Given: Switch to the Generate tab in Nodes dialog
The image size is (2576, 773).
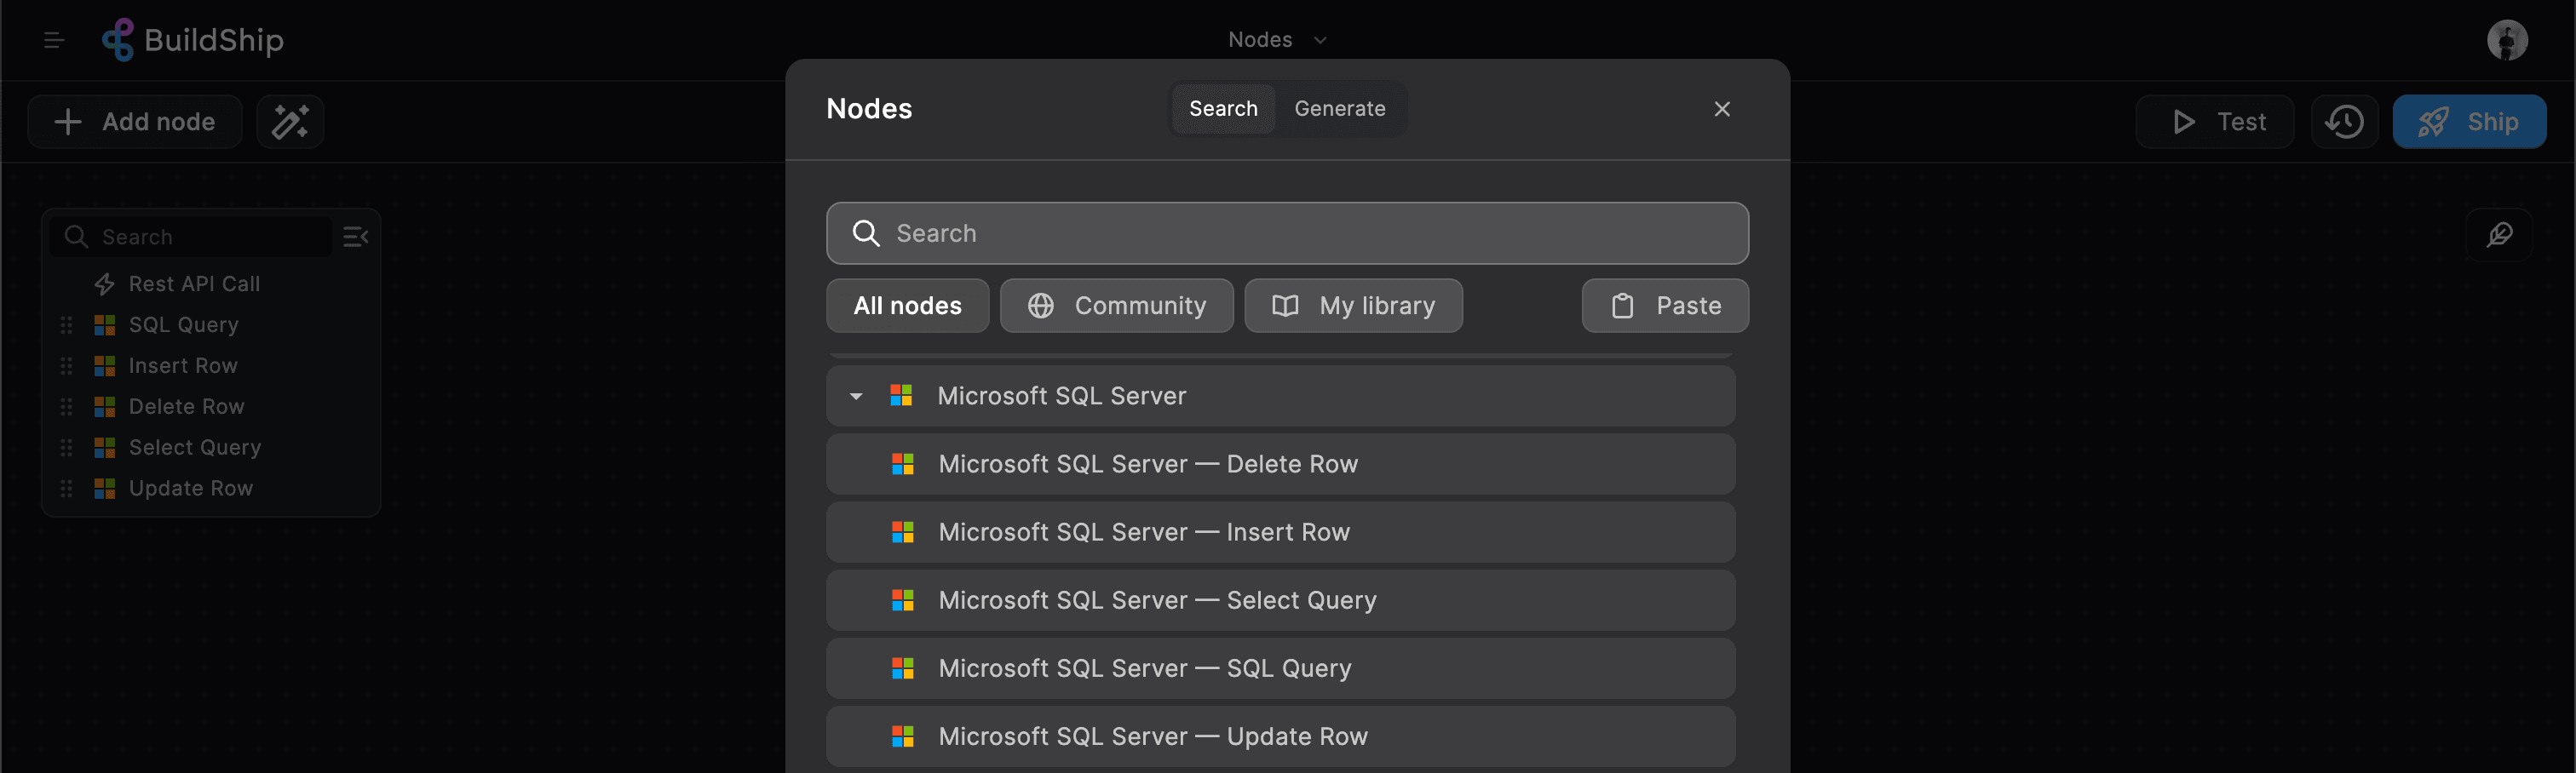Looking at the screenshot, I should tap(1340, 109).
